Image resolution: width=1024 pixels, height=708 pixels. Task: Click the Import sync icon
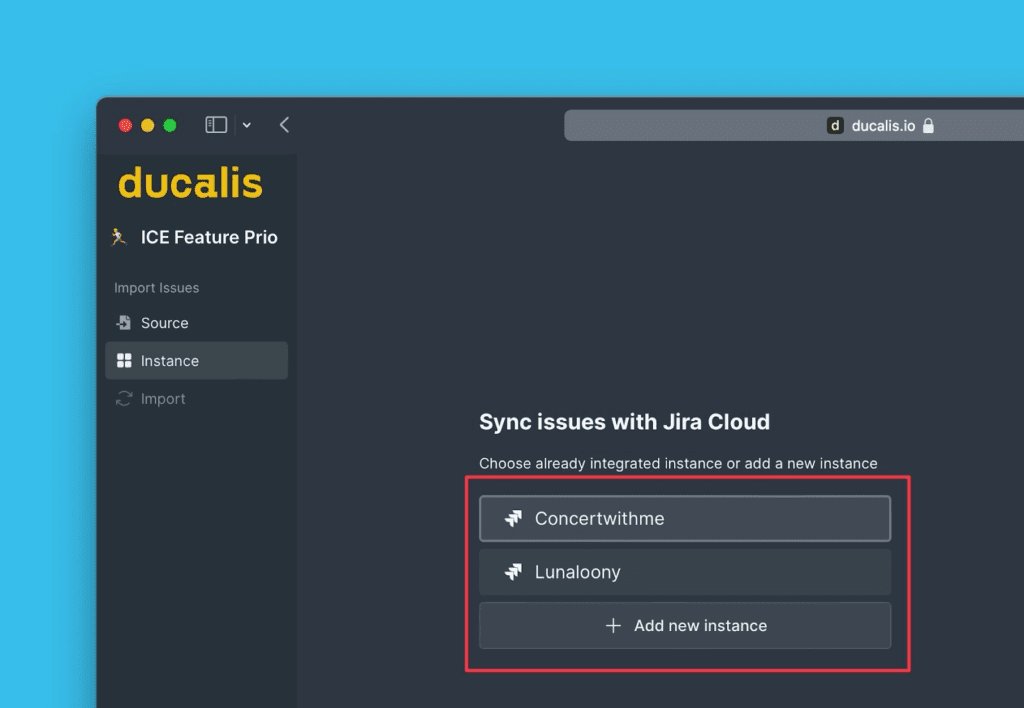(x=122, y=398)
